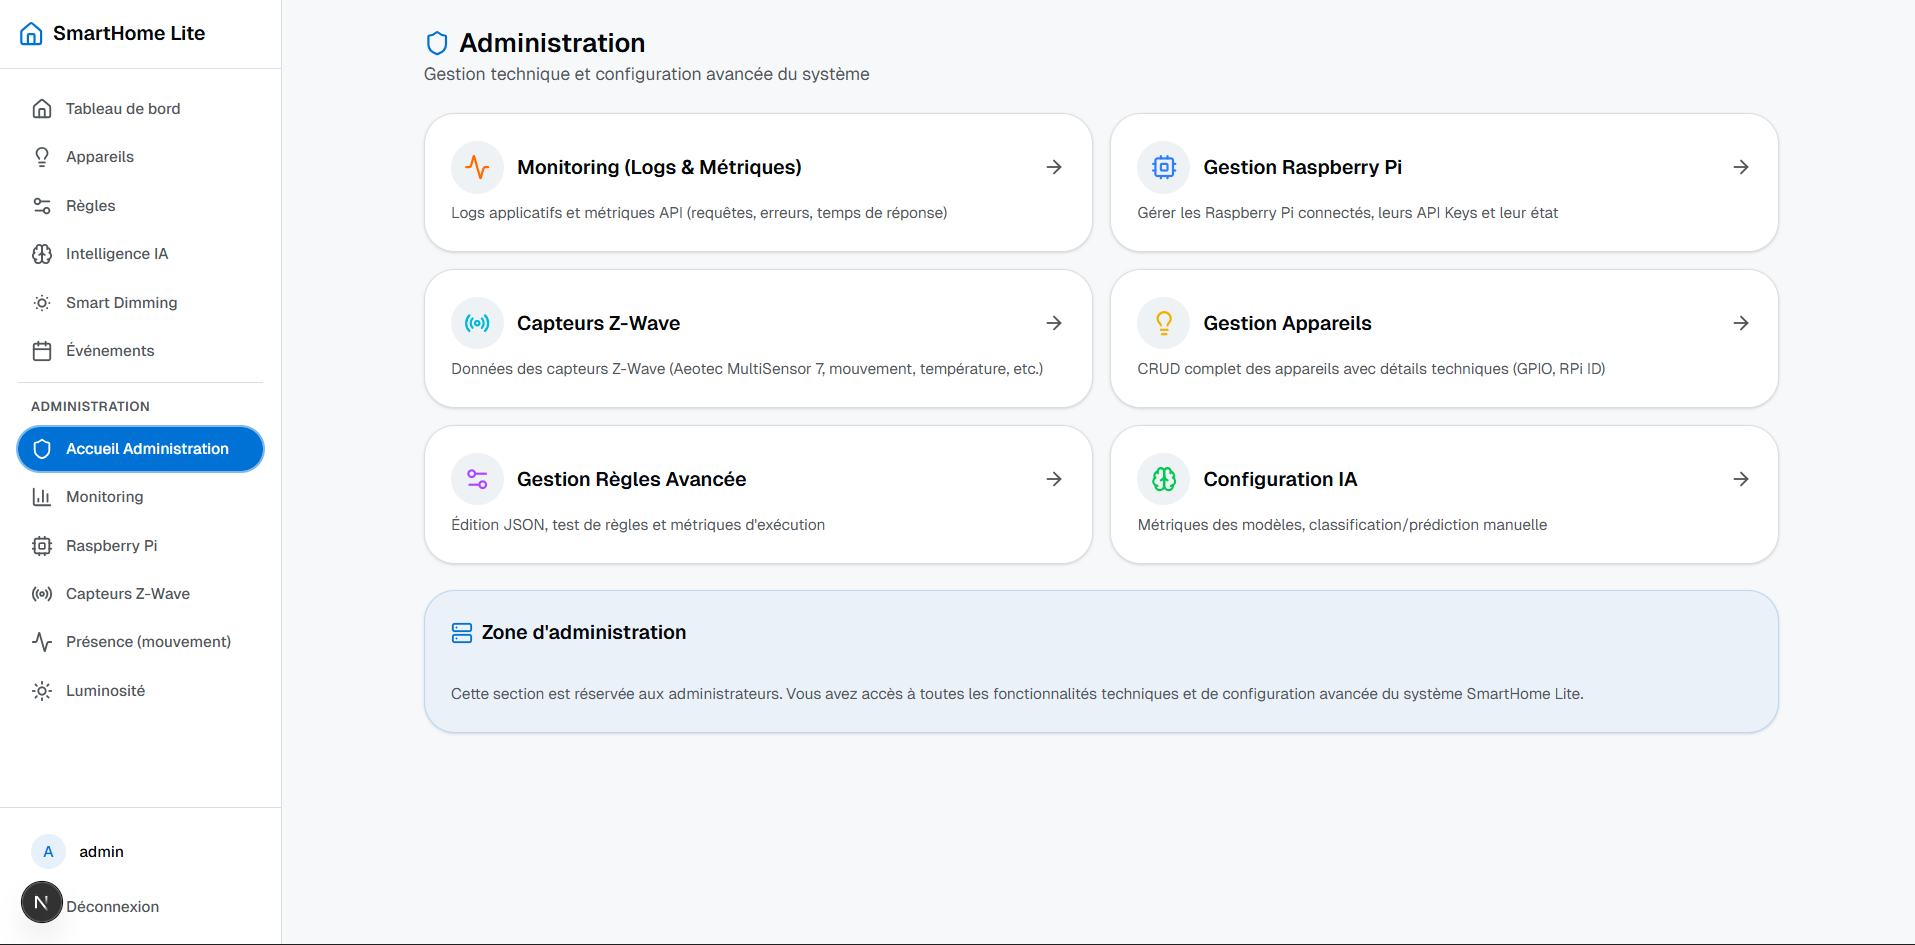1915x945 pixels.
Task: Open Monitoring (Logs & Métriques) via its arrow
Action: pyautogui.click(x=1054, y=167)
